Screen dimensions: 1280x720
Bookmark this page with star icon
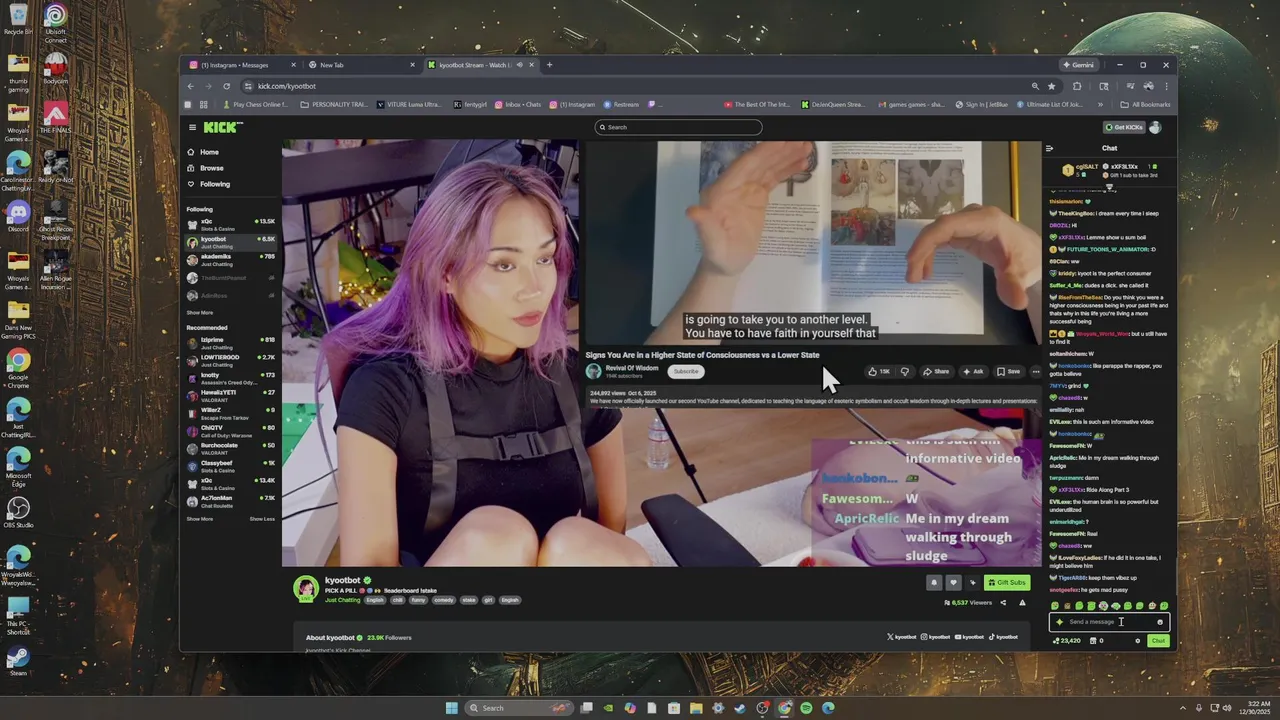pyautogui.click(x=1051, y=86)
